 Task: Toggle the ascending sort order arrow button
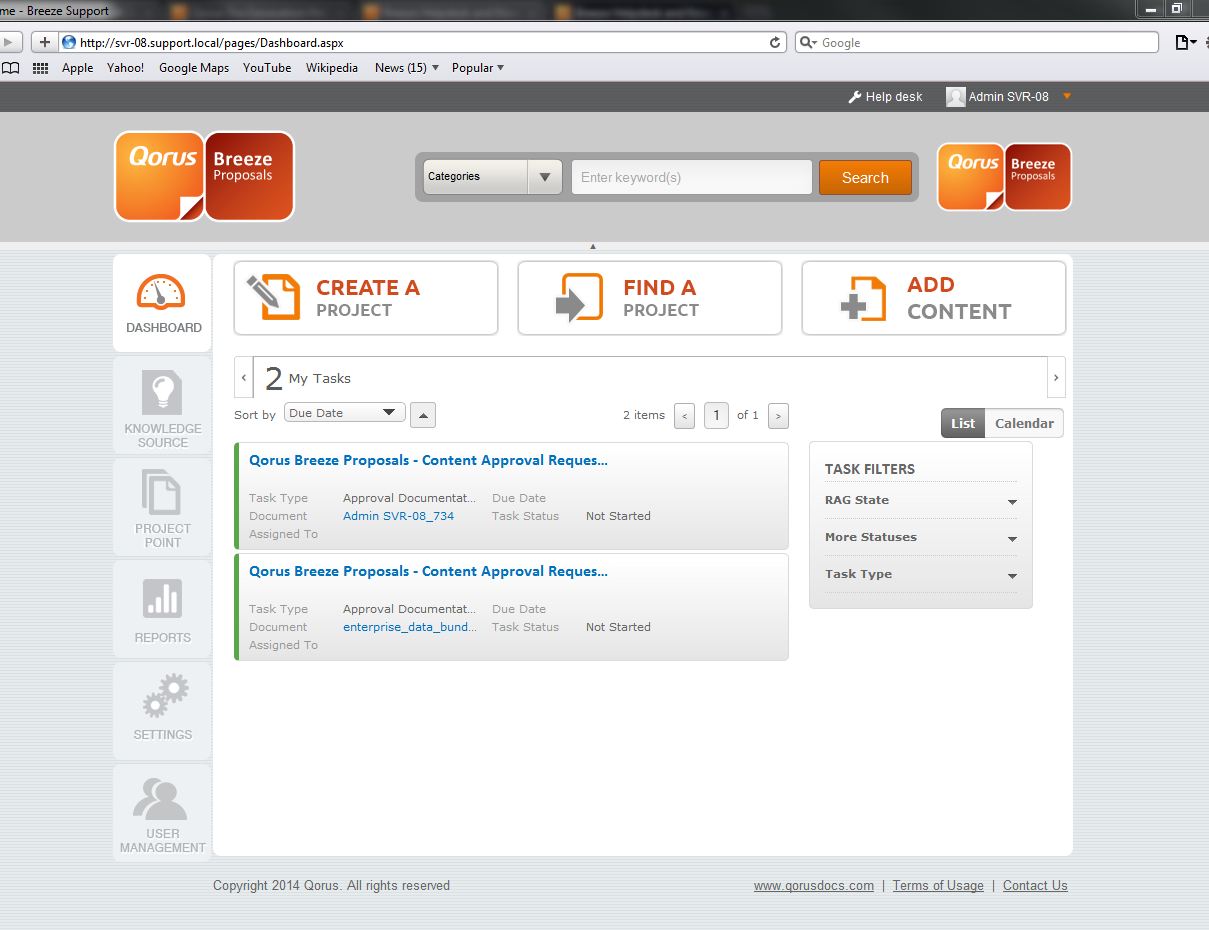tap(423, 415)
